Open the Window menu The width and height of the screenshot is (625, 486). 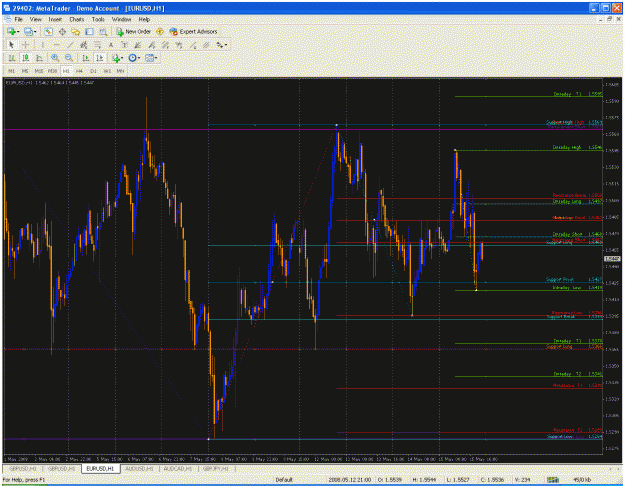pos(121,19)
